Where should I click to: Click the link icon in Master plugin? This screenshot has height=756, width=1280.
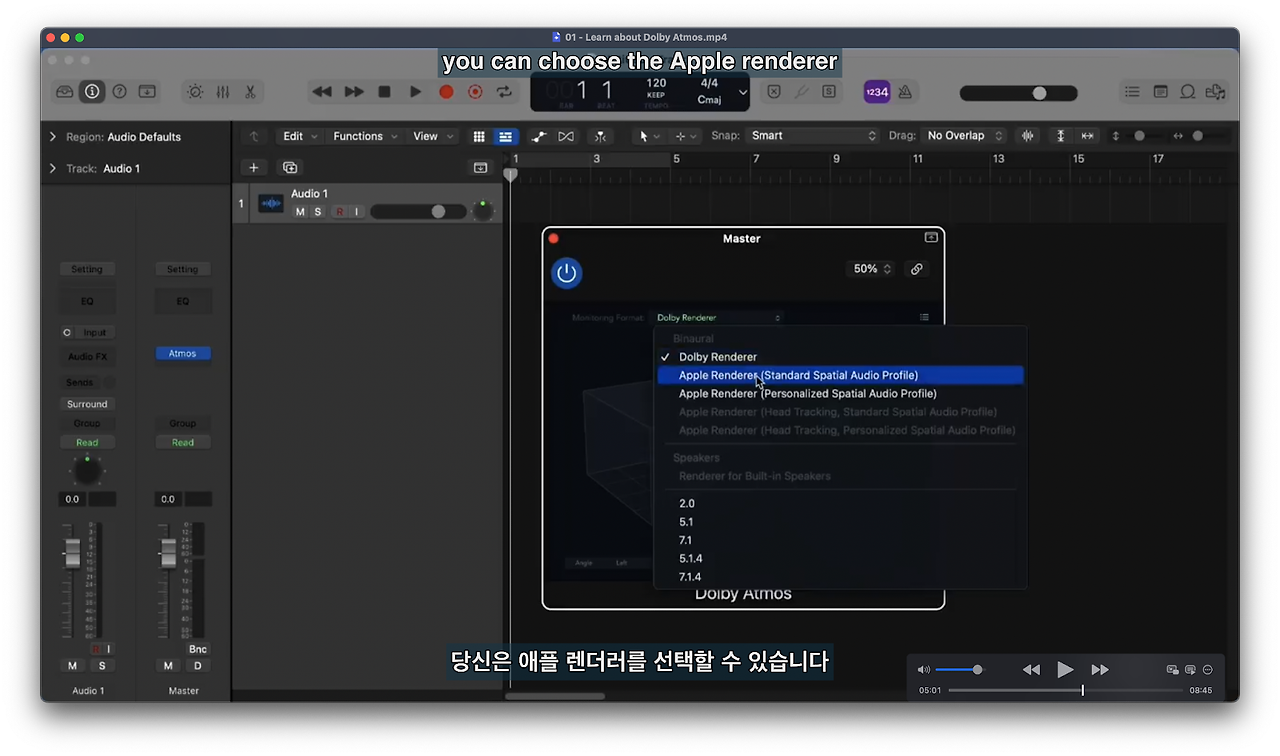(x=916, y=269)
